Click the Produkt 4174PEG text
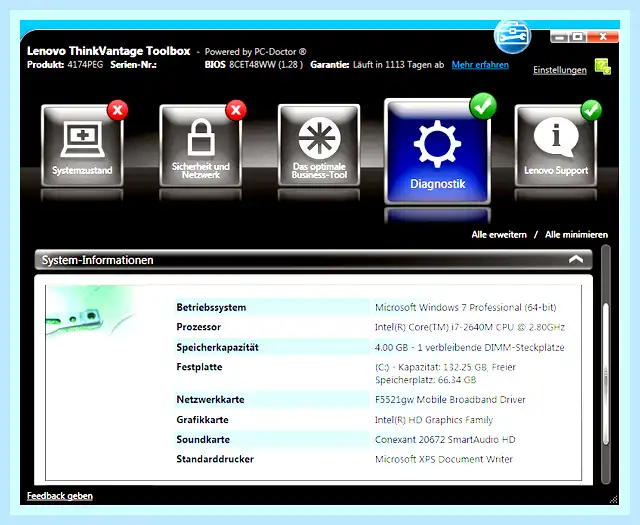This screenshot has height=525, width=640. pyautogui.click(x=65, y=65)
